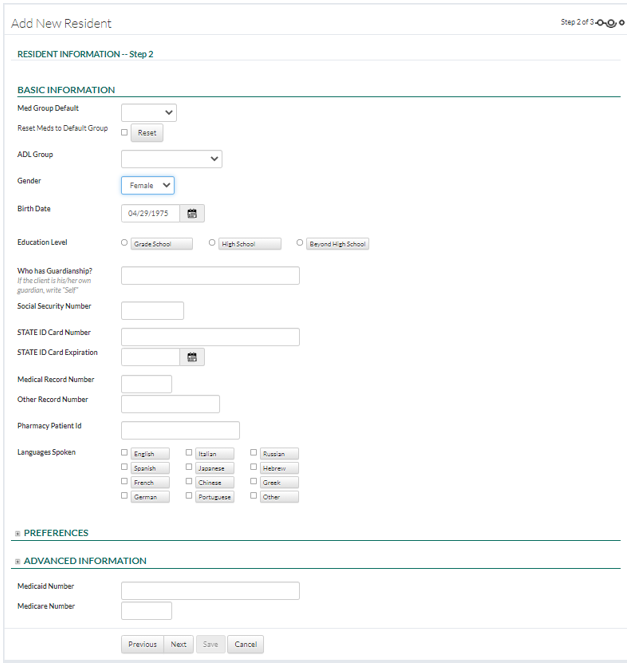The height and width of the screenshot is (664, 631).
Task: Click the step progress indicator icon
Action: pos(608,23)
